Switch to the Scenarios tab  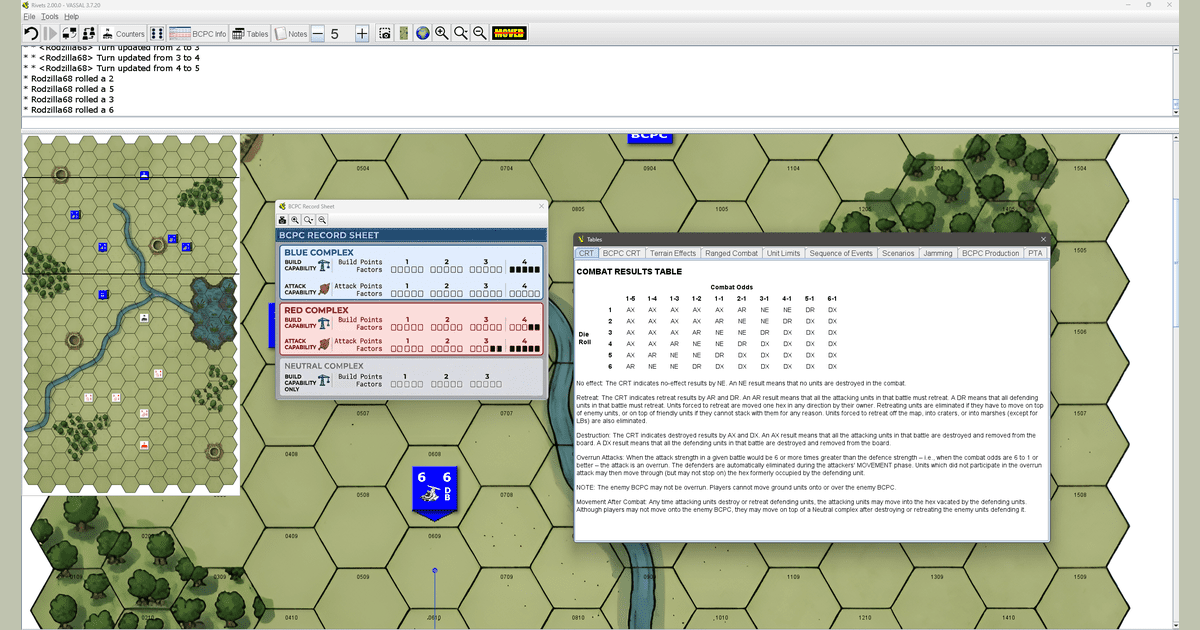click(898, 253)
